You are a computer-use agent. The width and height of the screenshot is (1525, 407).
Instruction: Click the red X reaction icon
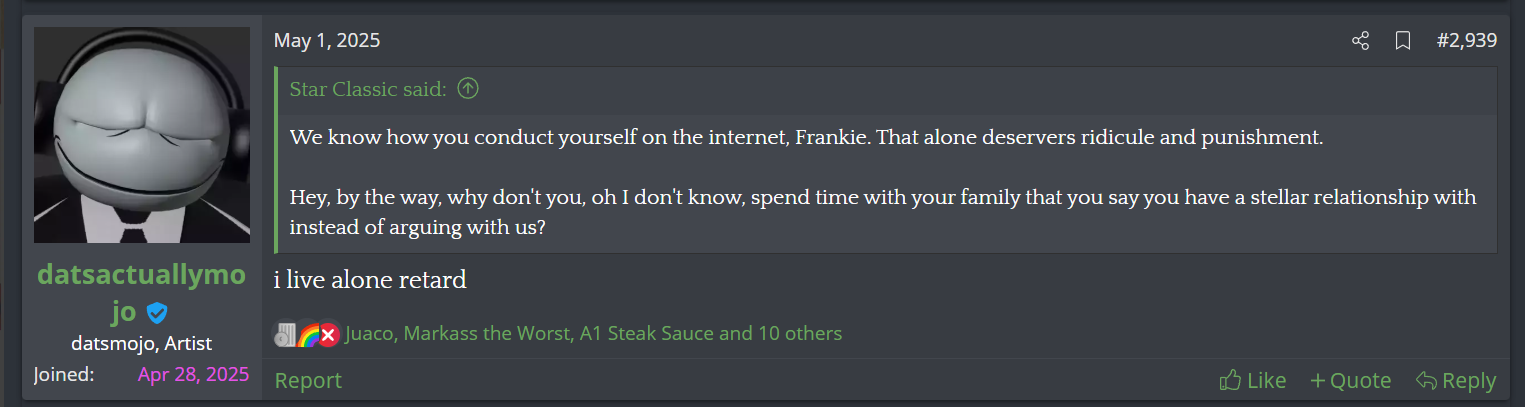pos(328,334)
